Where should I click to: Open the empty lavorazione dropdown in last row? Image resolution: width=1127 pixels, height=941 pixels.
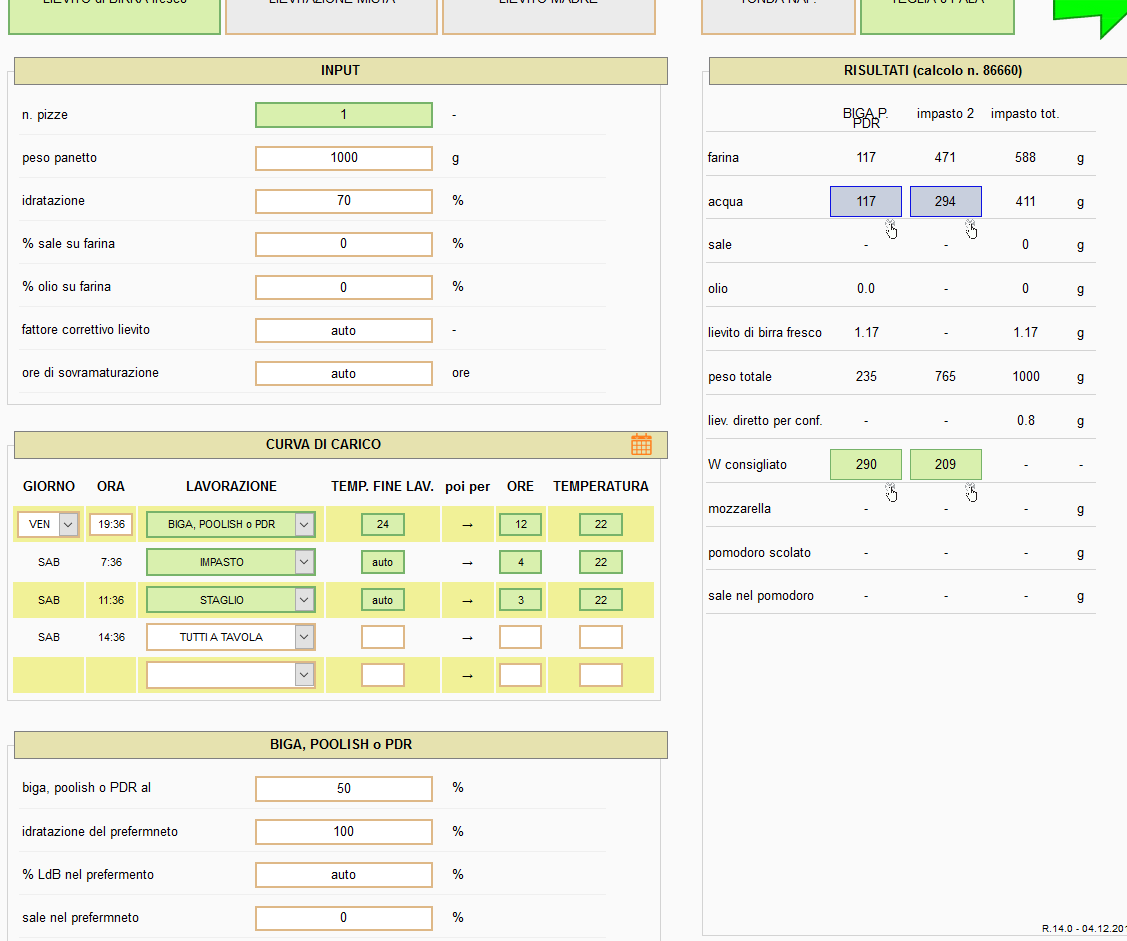click(x=231, y=675)
